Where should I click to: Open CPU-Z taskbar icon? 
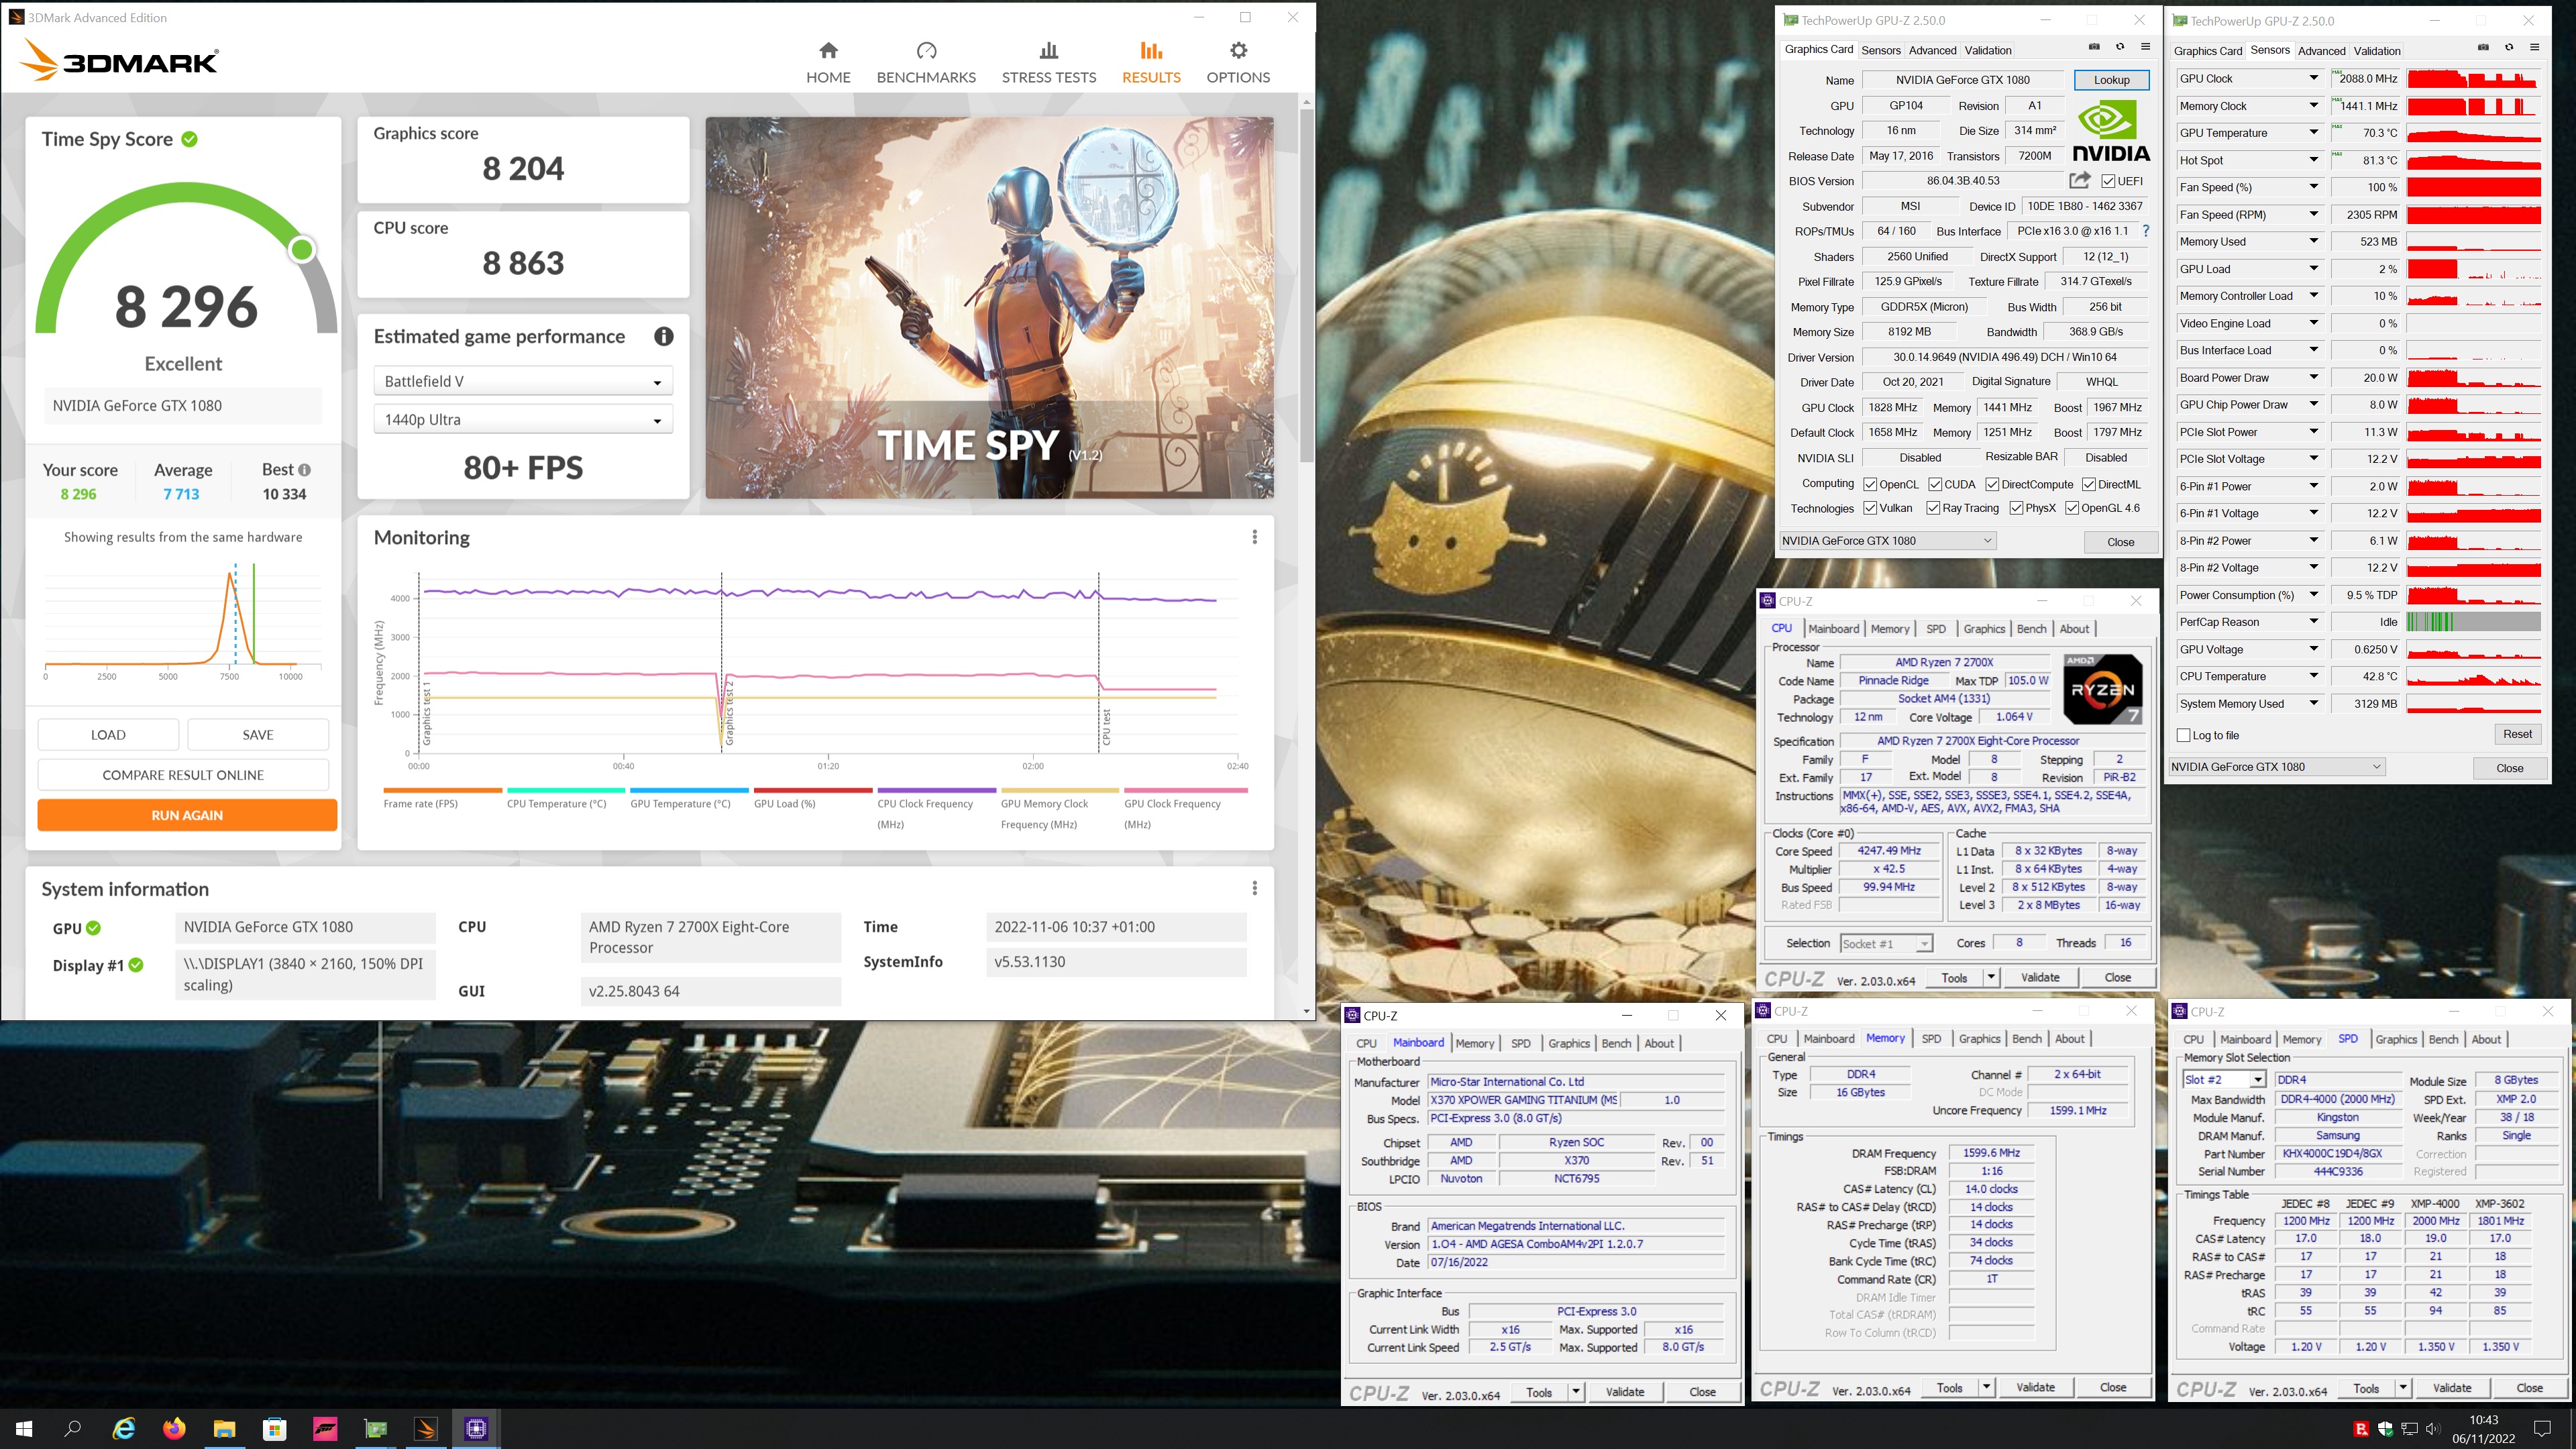coord(476,1428)
